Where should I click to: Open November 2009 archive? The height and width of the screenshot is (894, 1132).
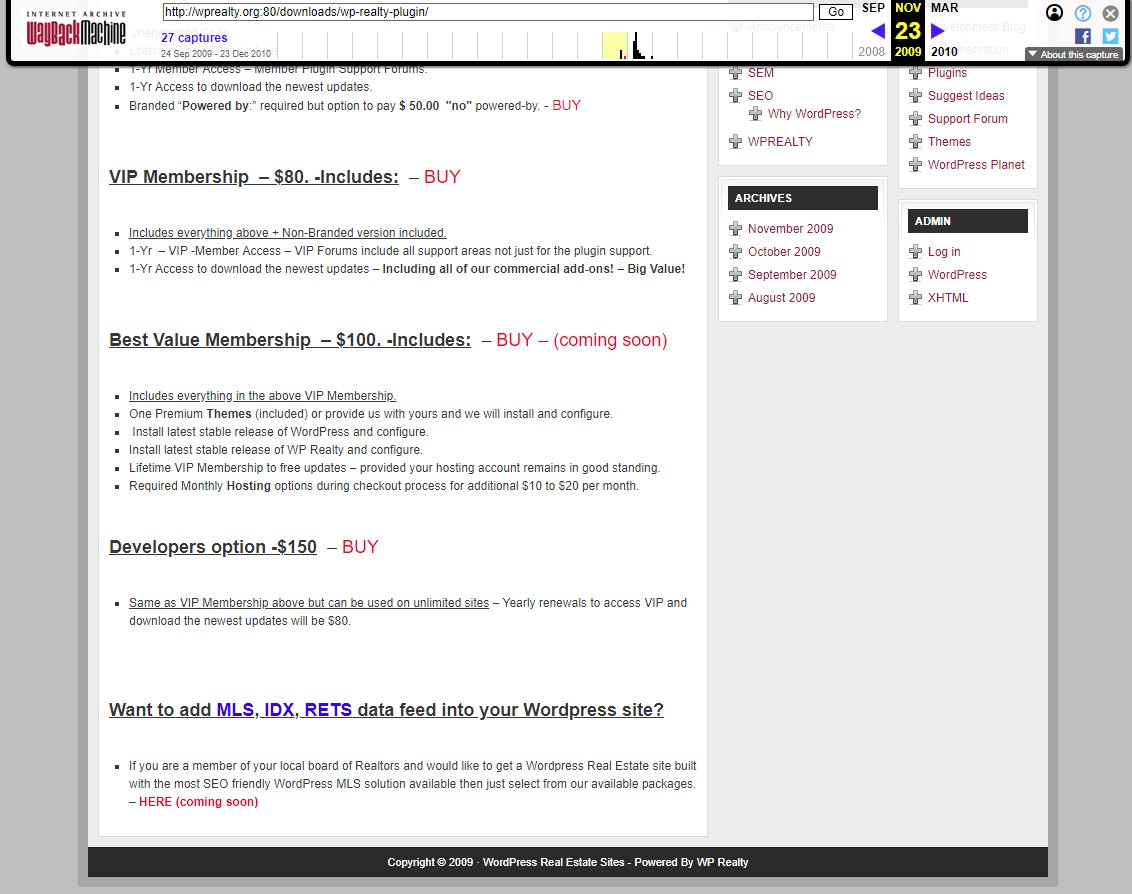(x=791, y=229)
